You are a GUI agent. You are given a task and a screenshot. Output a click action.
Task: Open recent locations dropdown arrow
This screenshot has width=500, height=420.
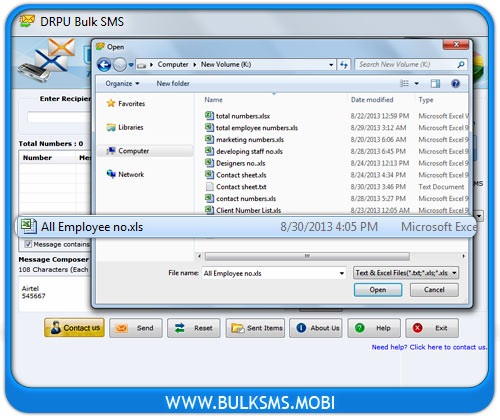click(x=131, y=65)
